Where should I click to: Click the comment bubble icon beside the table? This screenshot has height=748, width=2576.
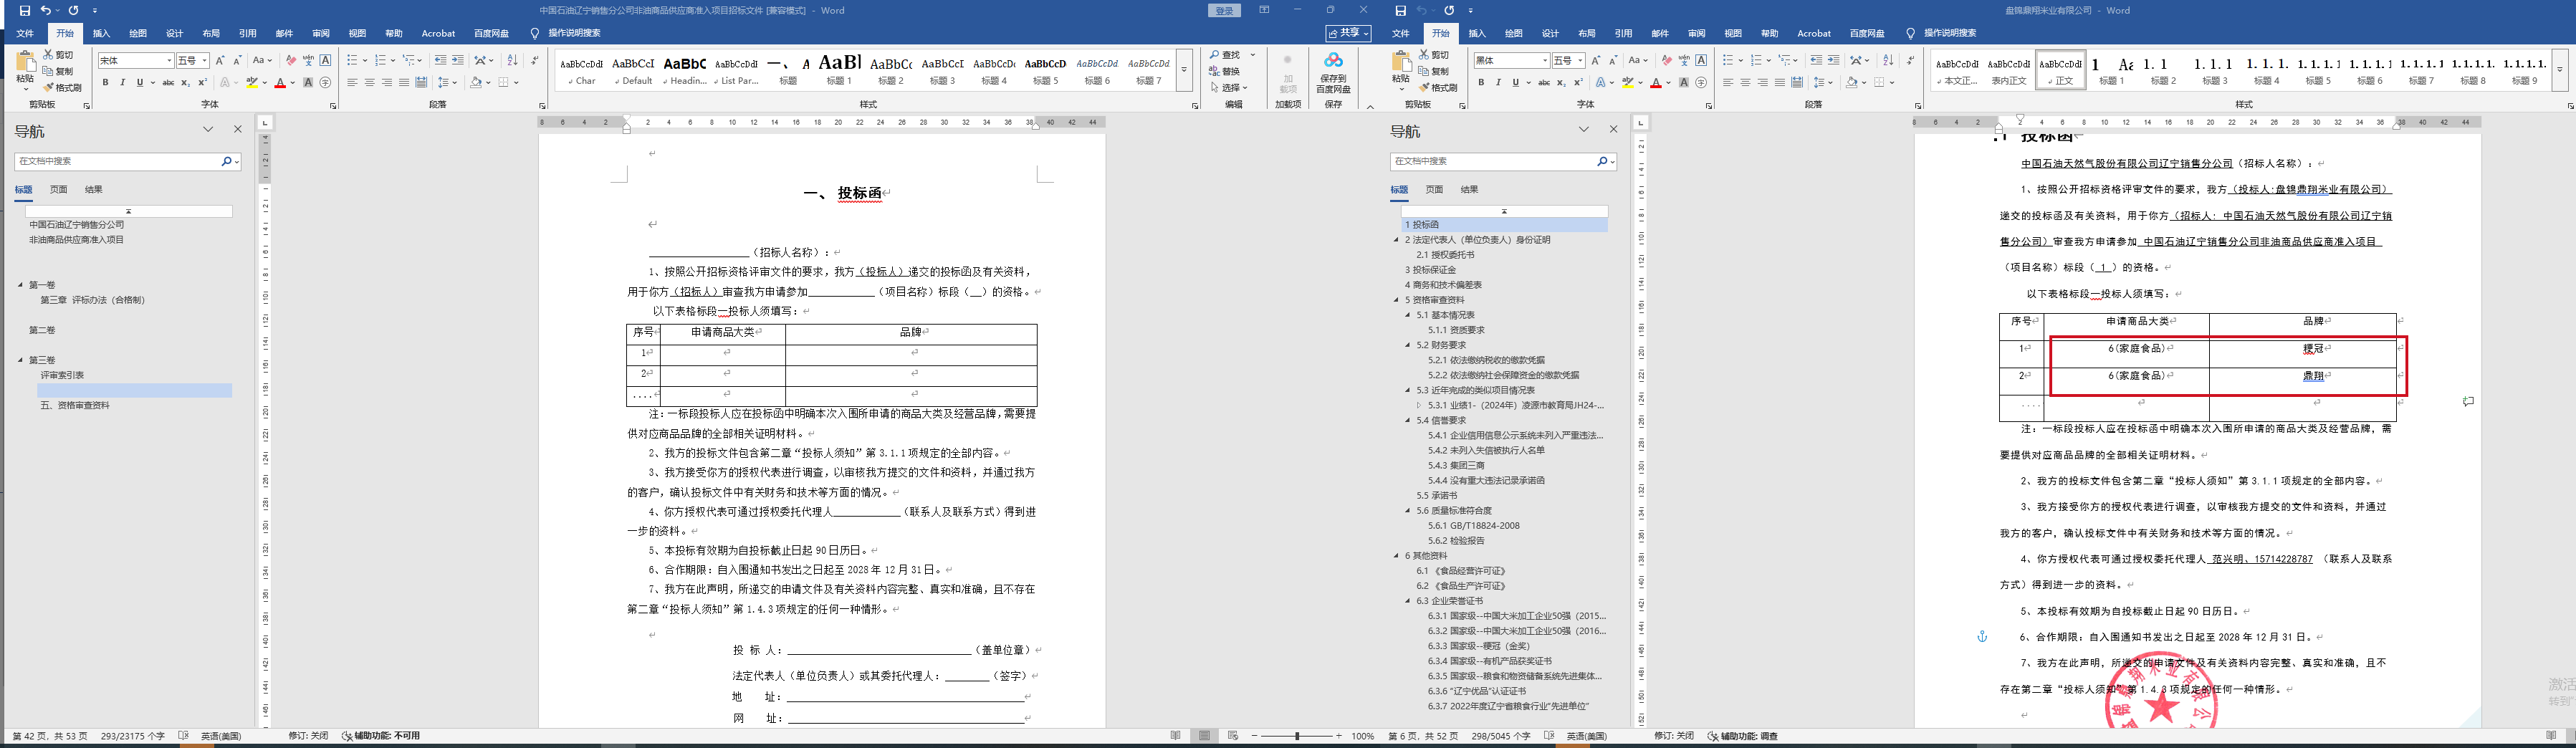pos(2468,402)
